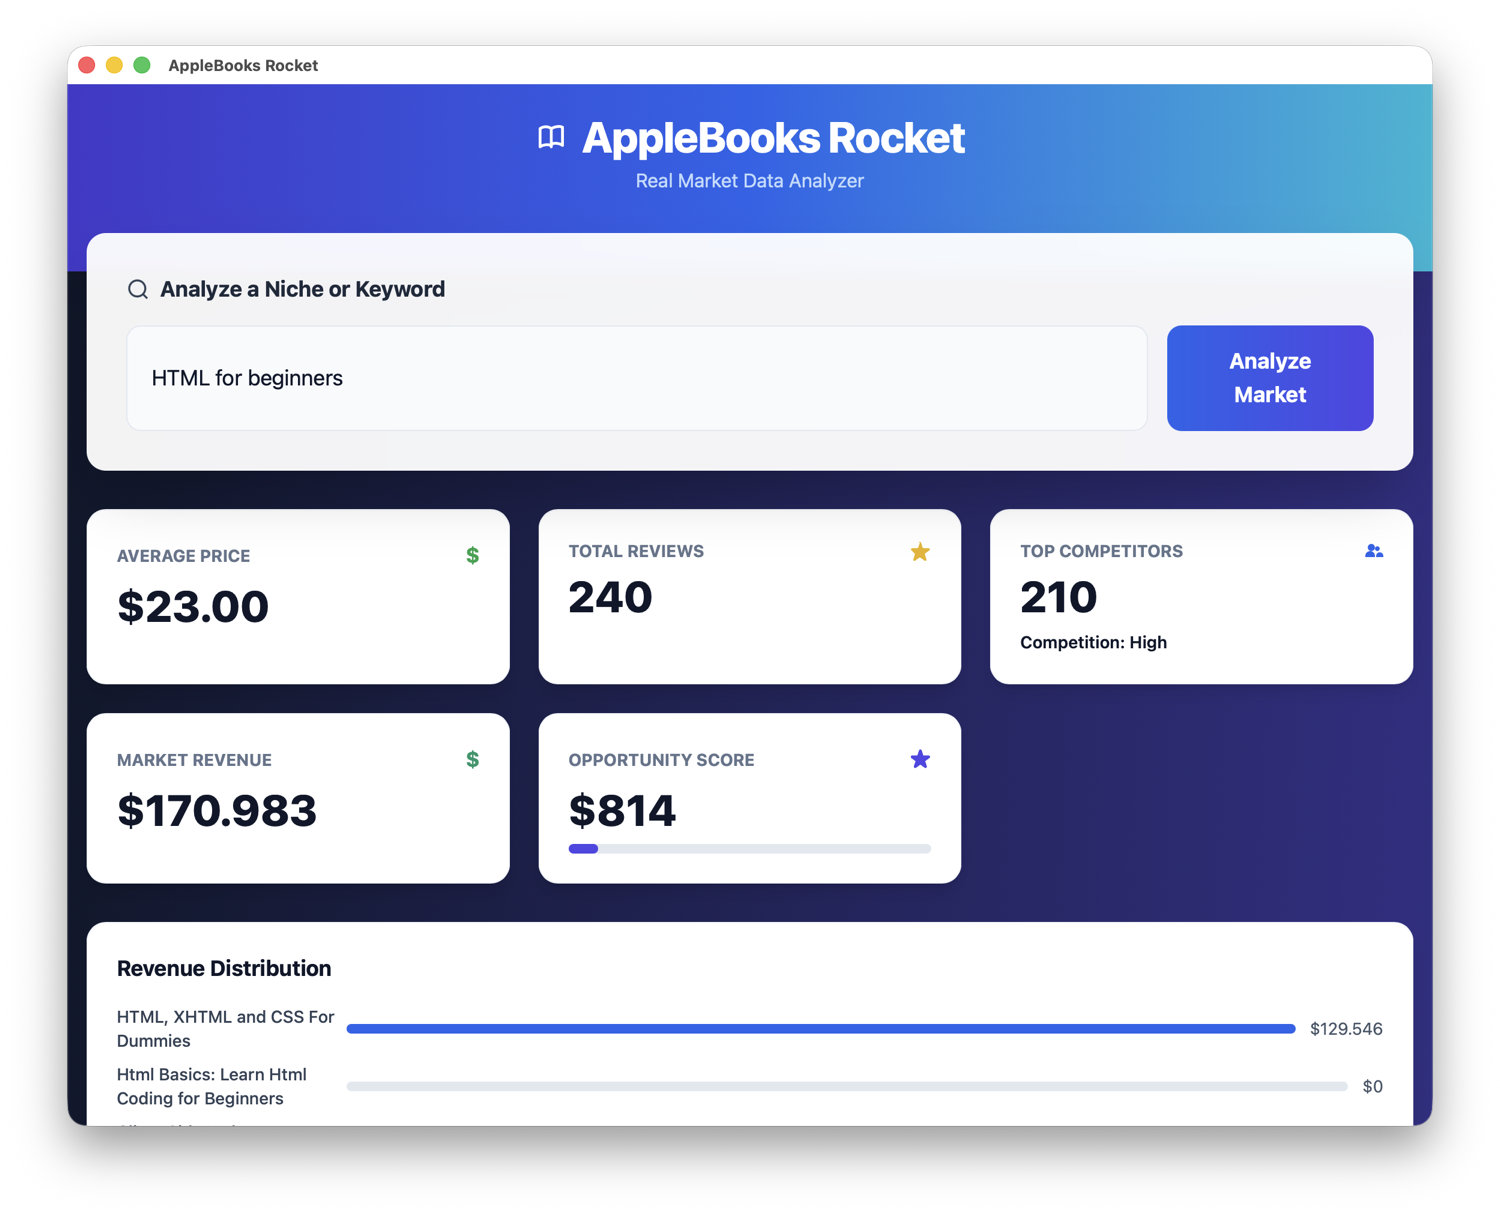This screenshot has height=1215, width=1500.
Task: Select the Html Basics: Learn Html Coding title
Action: click(212, 1086)
